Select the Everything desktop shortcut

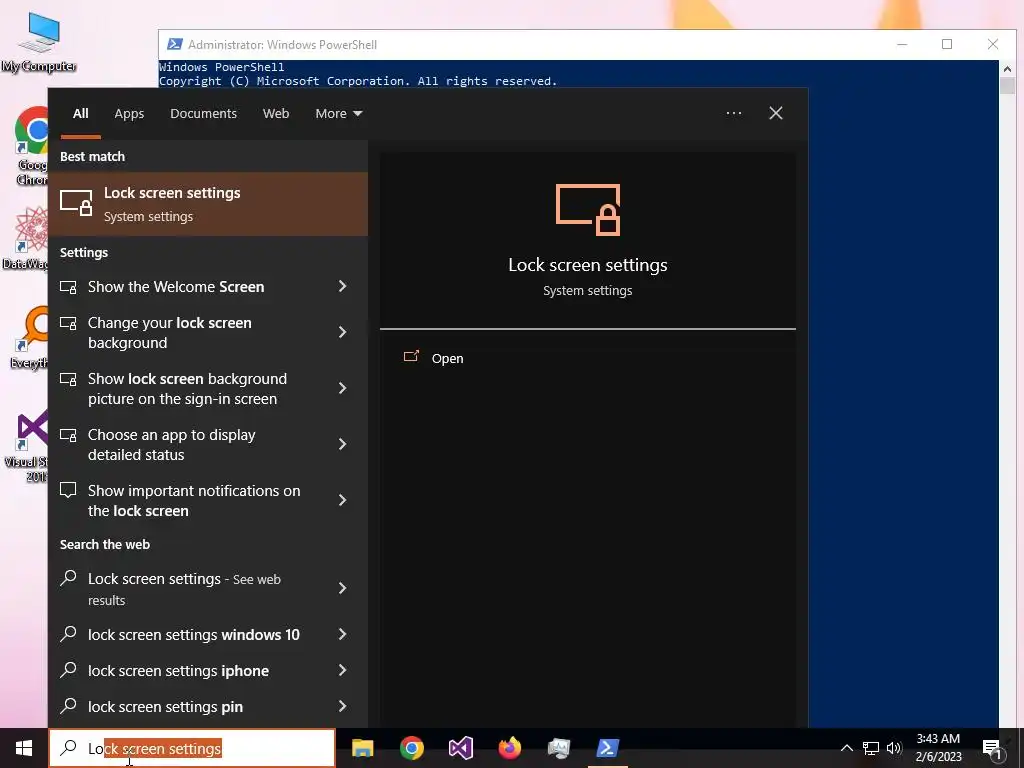pos(30,338)
